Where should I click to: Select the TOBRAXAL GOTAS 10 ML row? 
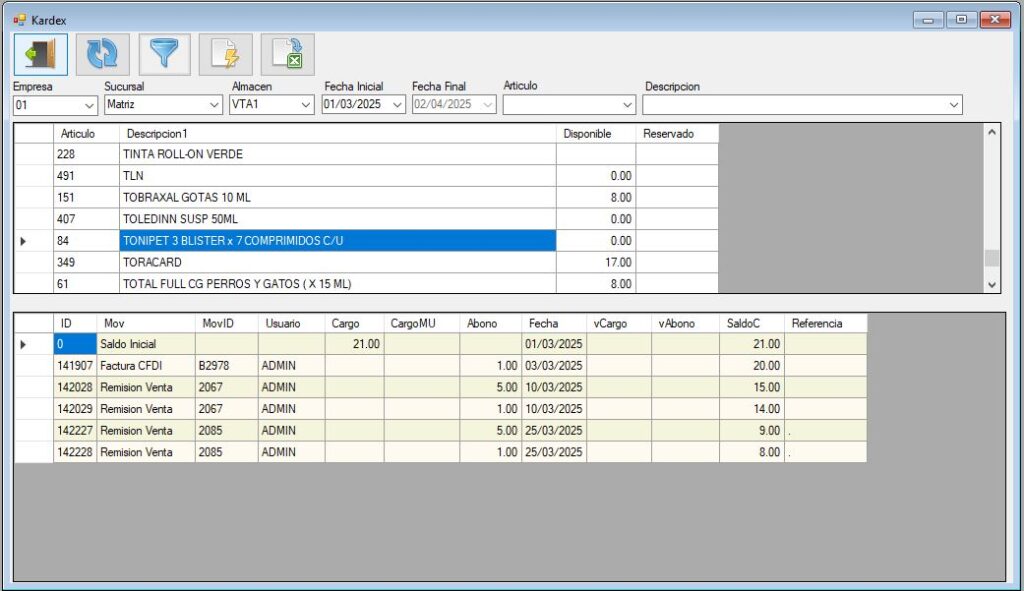(x=337, y=197)
